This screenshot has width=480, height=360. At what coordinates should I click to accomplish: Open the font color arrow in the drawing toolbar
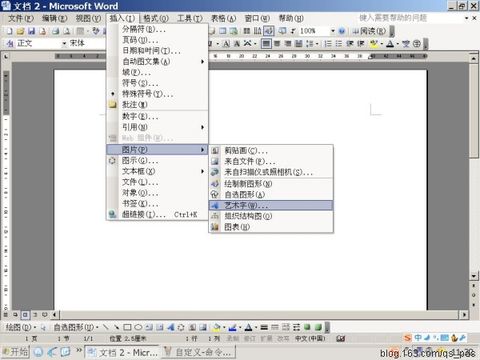click(x=256, y=327)
